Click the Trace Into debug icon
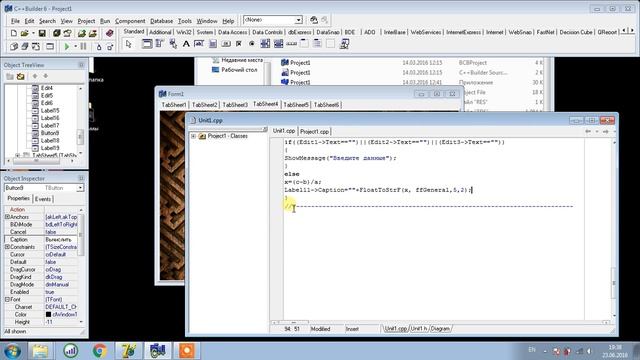The height and width of the screenshot is (360, 640). point(98,47)
